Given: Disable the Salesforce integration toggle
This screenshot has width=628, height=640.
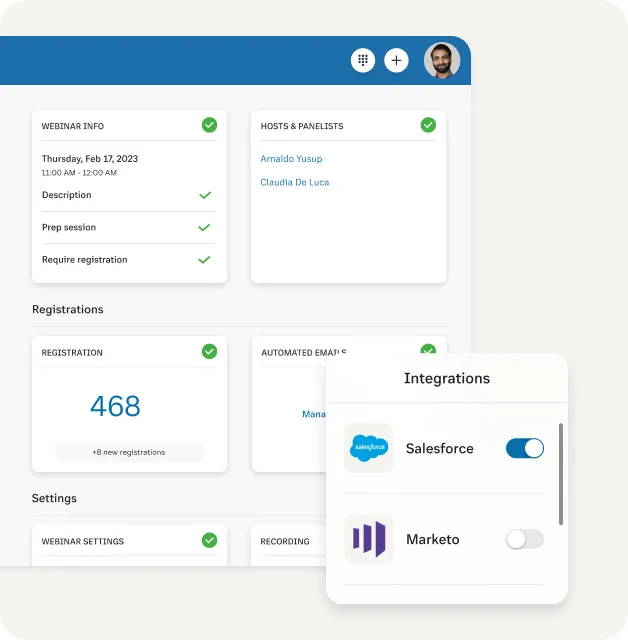Looking at the screenshot, I should point(525,449).
